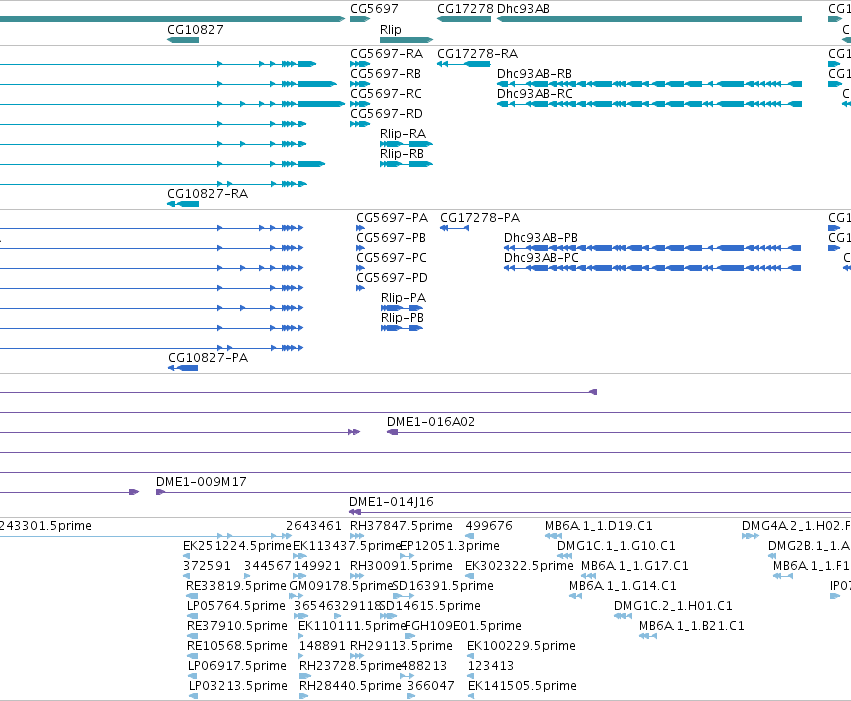Select transcript CG17278-RA
851x701 pixels.
click(478, 54)
